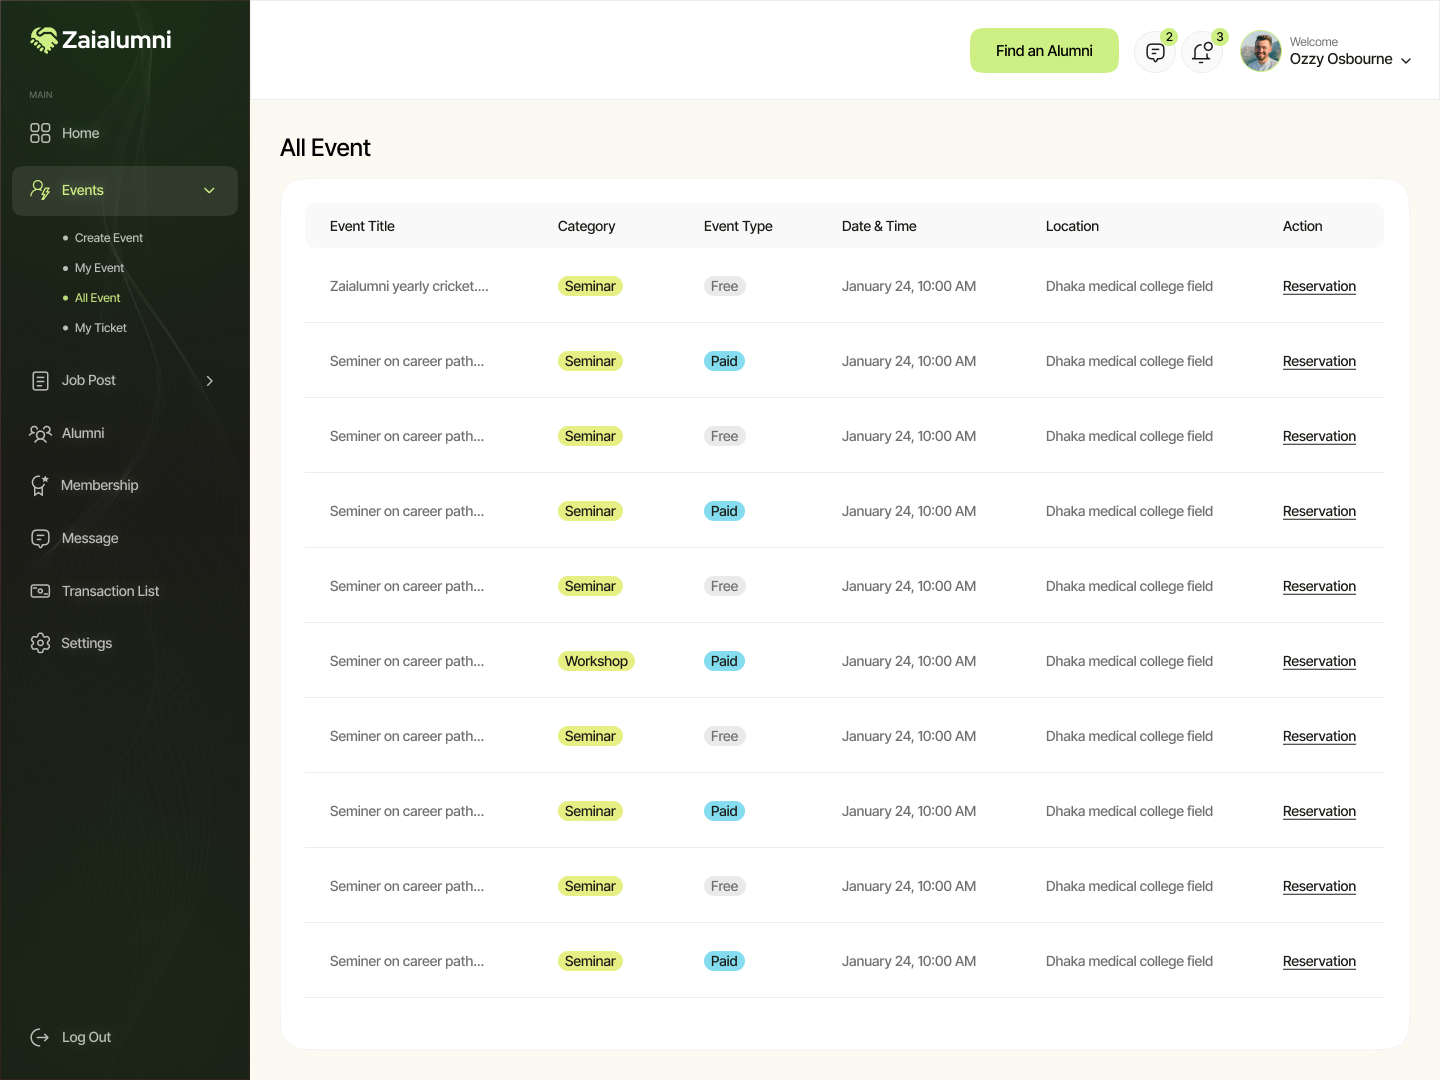The width and height of the screenshot is (1440, 1080).
Task: Open the Alumni section icon
Action: pyautogui.click(x=40, y=433)
